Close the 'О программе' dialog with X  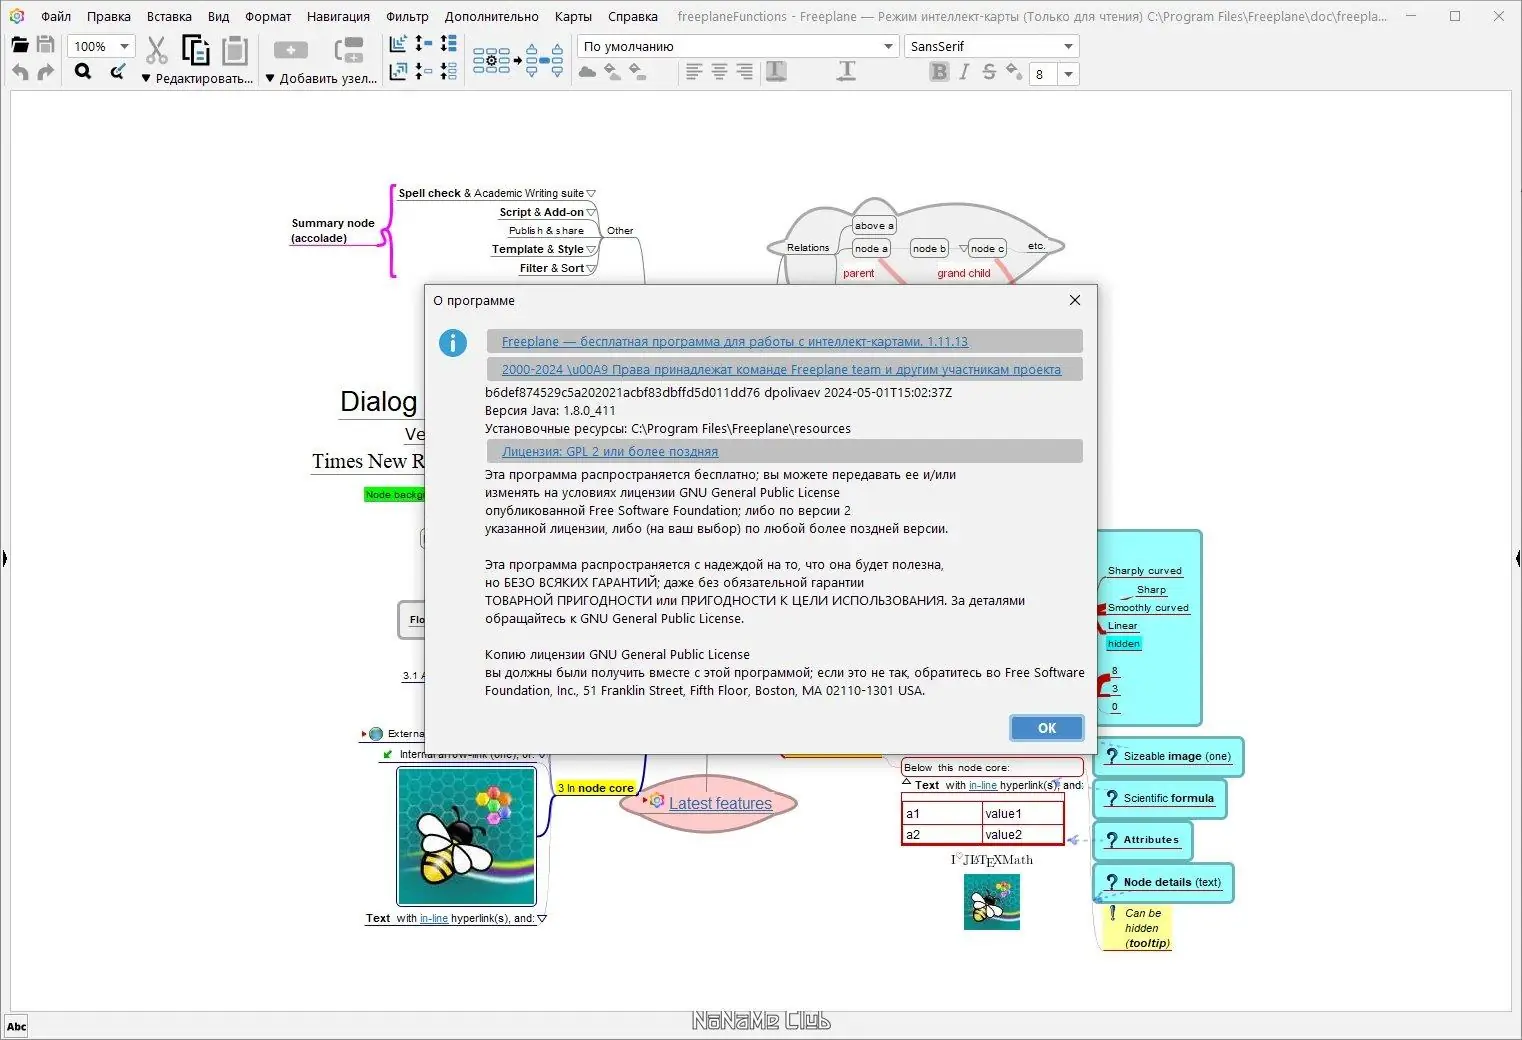[1075, 300]
